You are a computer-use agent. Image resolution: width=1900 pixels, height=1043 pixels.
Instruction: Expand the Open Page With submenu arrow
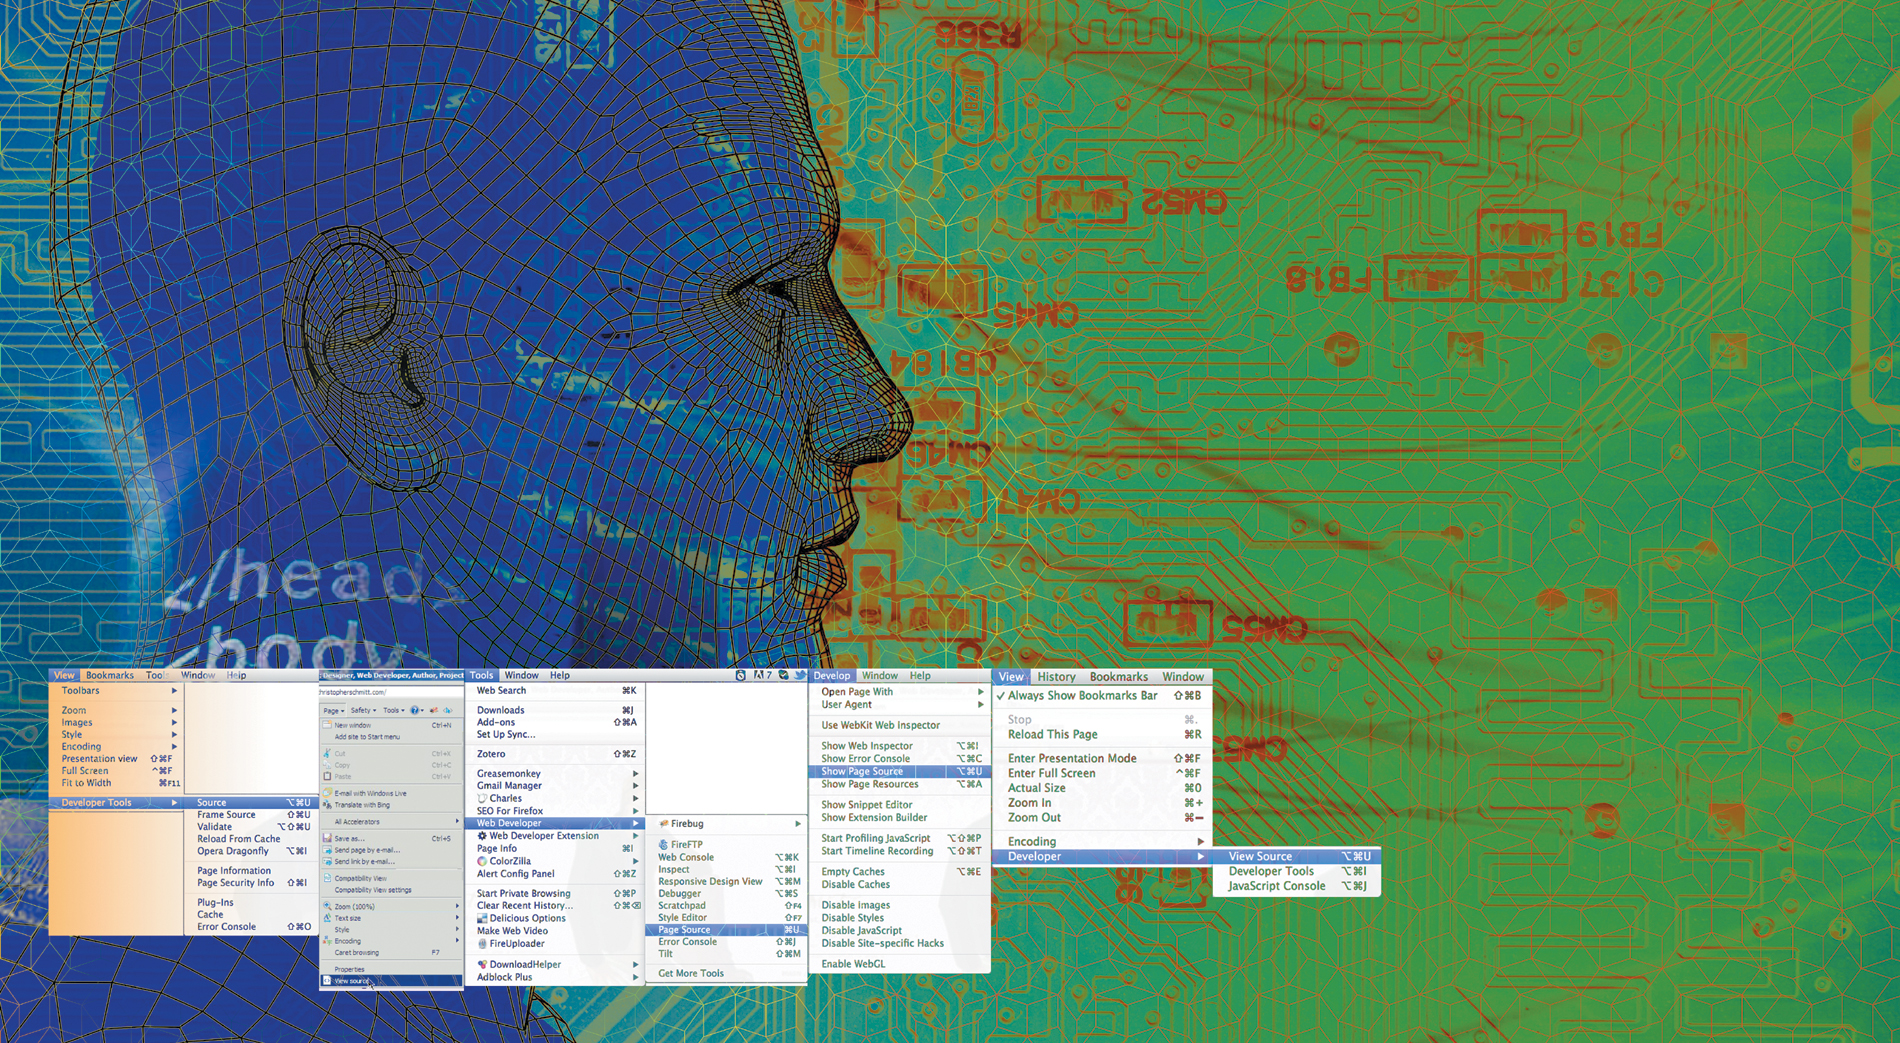[x=981, y=691]
